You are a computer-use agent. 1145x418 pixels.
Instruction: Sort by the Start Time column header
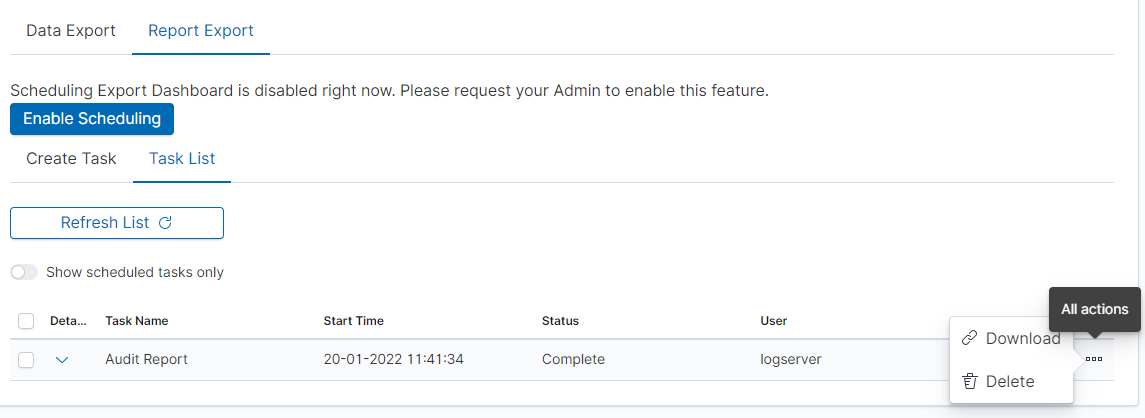354,321
